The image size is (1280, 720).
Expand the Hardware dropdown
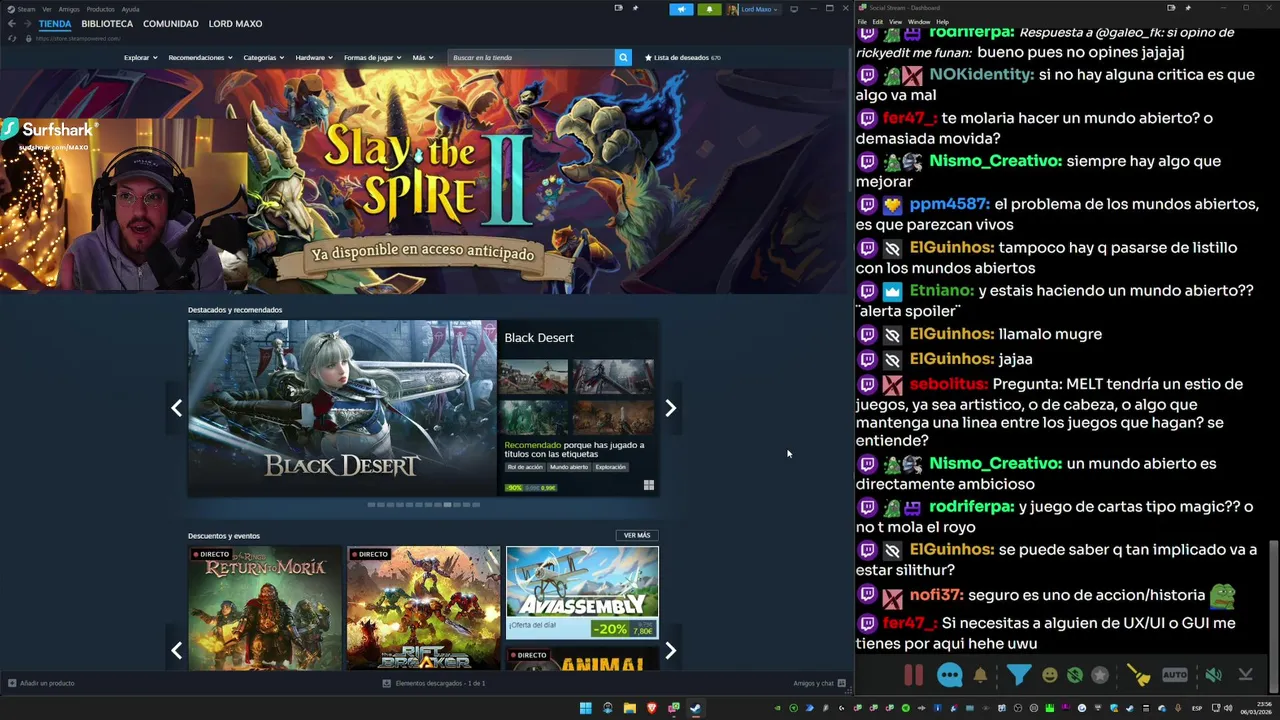[x=314, y=58]
